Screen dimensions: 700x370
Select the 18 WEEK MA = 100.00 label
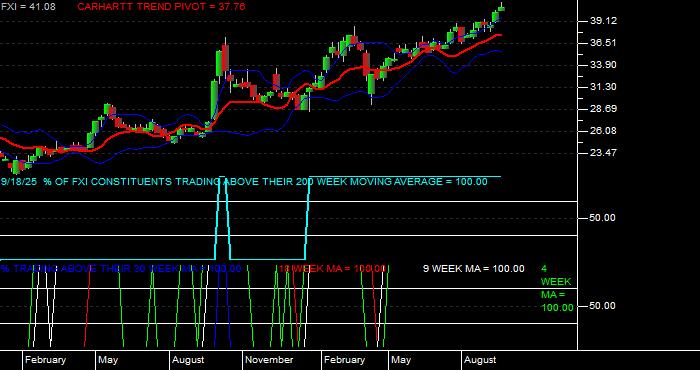[x=332, y=269]
